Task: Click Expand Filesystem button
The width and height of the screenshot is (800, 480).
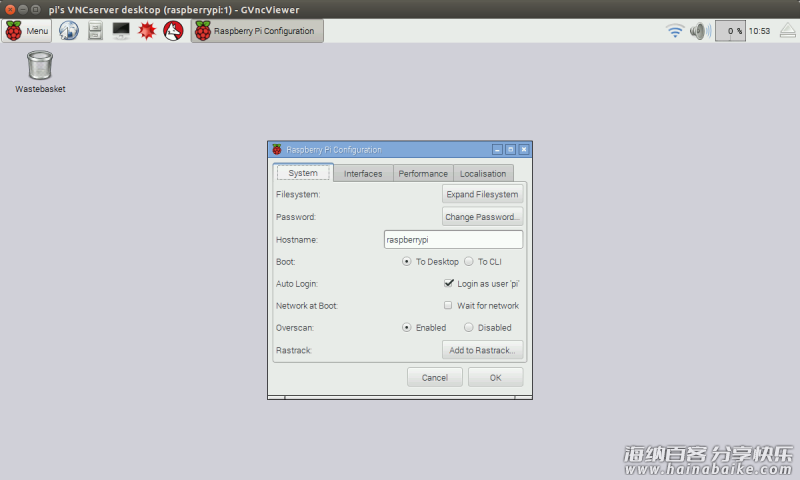Action: tap(482, 194)
